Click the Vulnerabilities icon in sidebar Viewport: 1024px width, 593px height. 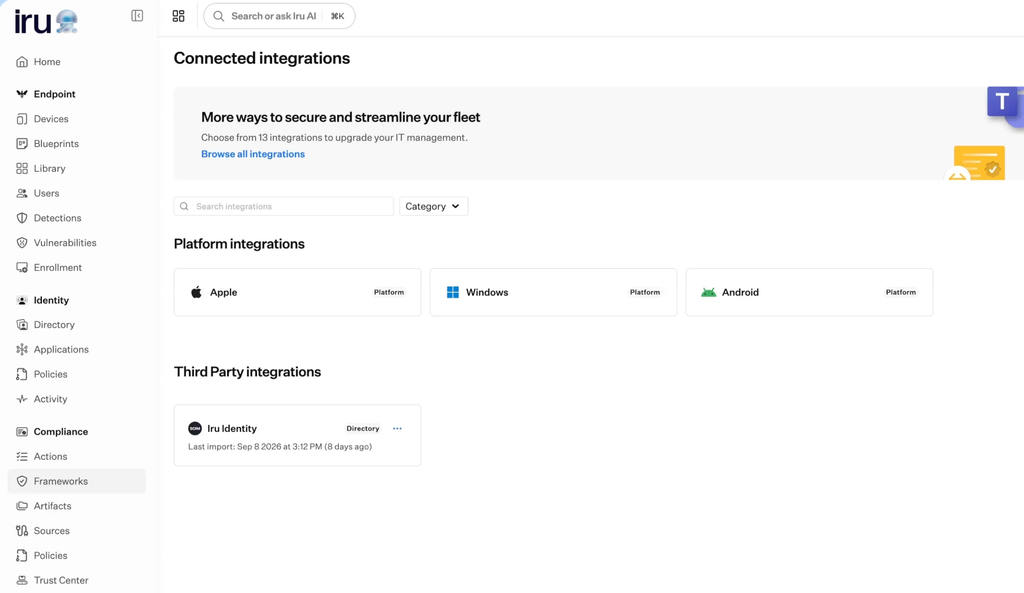point(22,243)
